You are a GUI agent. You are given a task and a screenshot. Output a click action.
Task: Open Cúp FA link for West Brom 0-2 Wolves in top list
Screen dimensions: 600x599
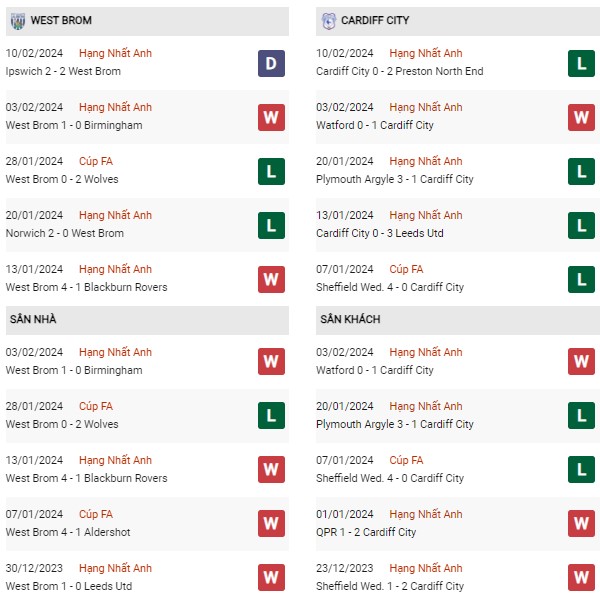tap(96, 161)
